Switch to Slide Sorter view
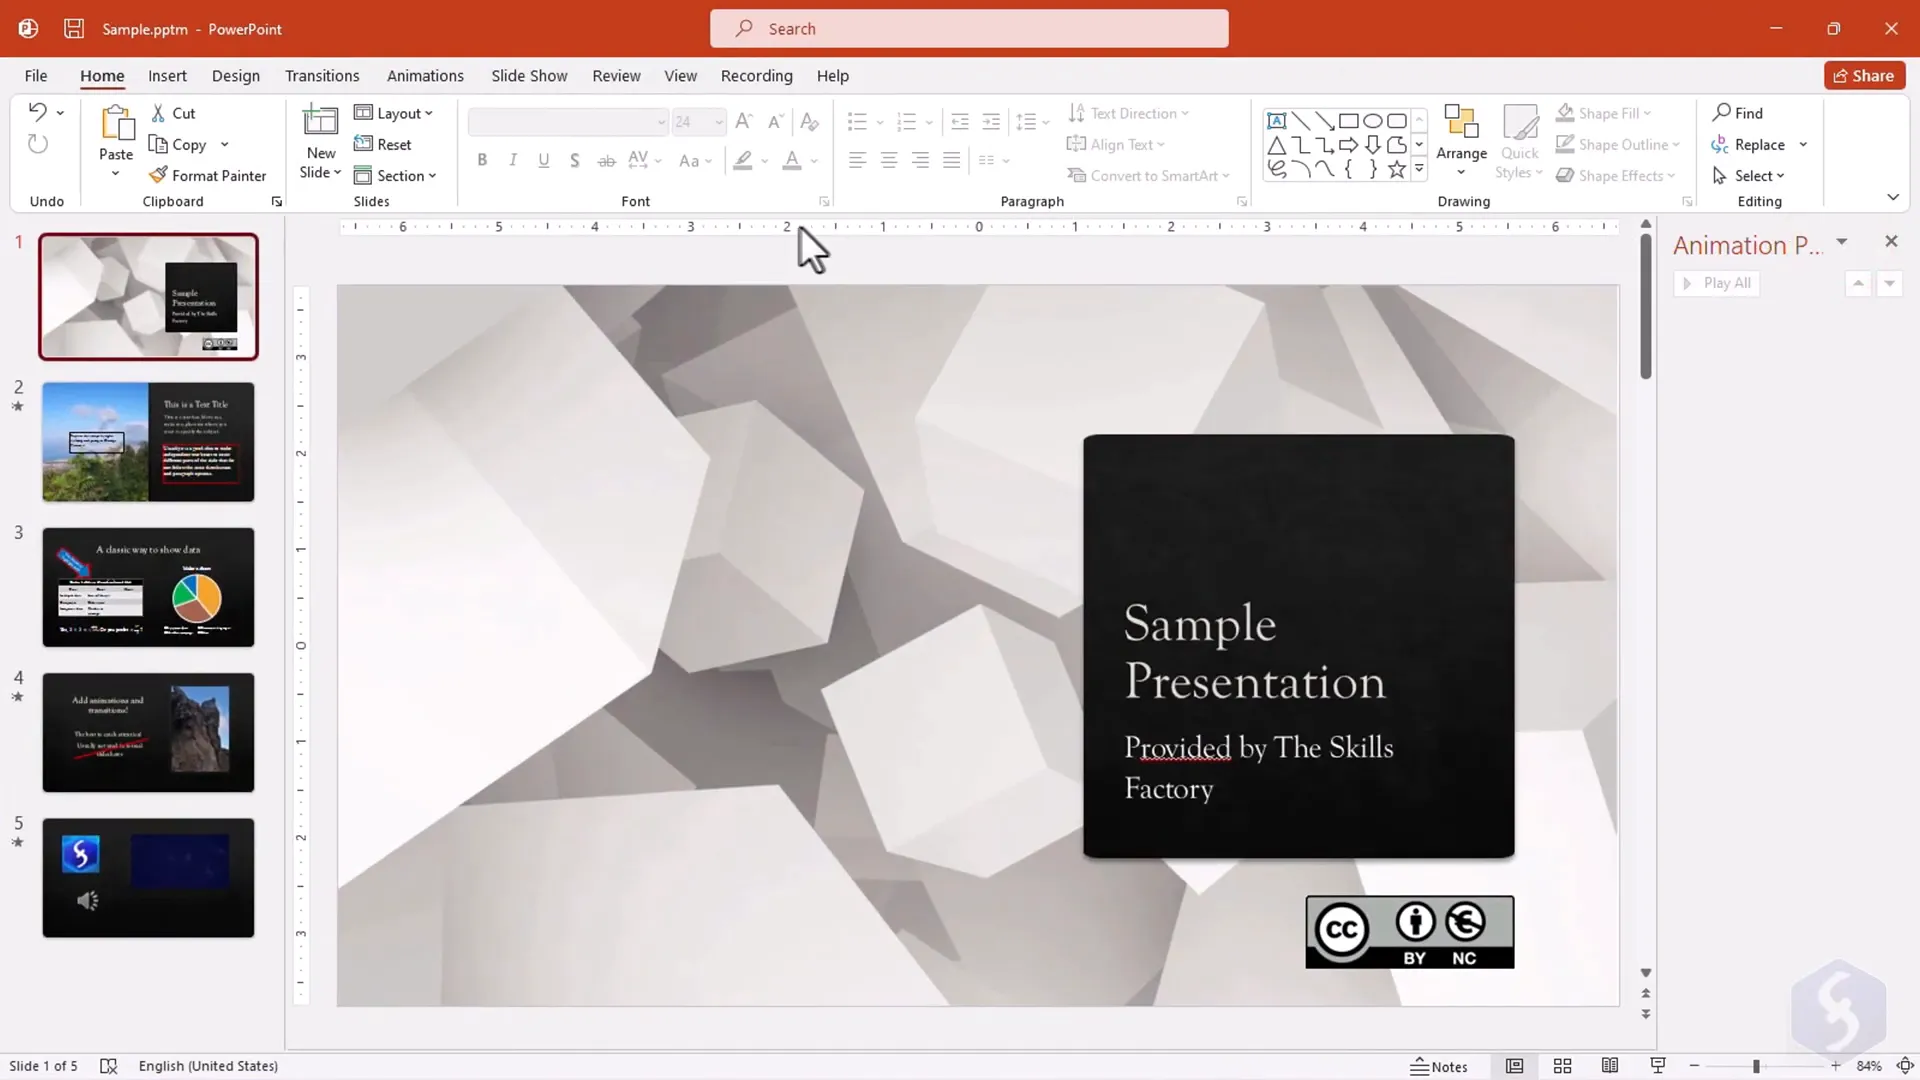Screen dimensions: 1920x1080 [1562, 1066]
